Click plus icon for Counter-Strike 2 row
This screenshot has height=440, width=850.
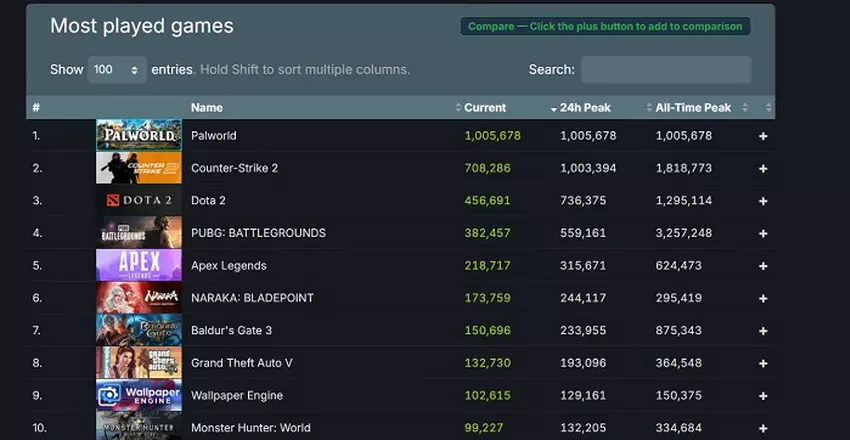[x=763, y=168]
